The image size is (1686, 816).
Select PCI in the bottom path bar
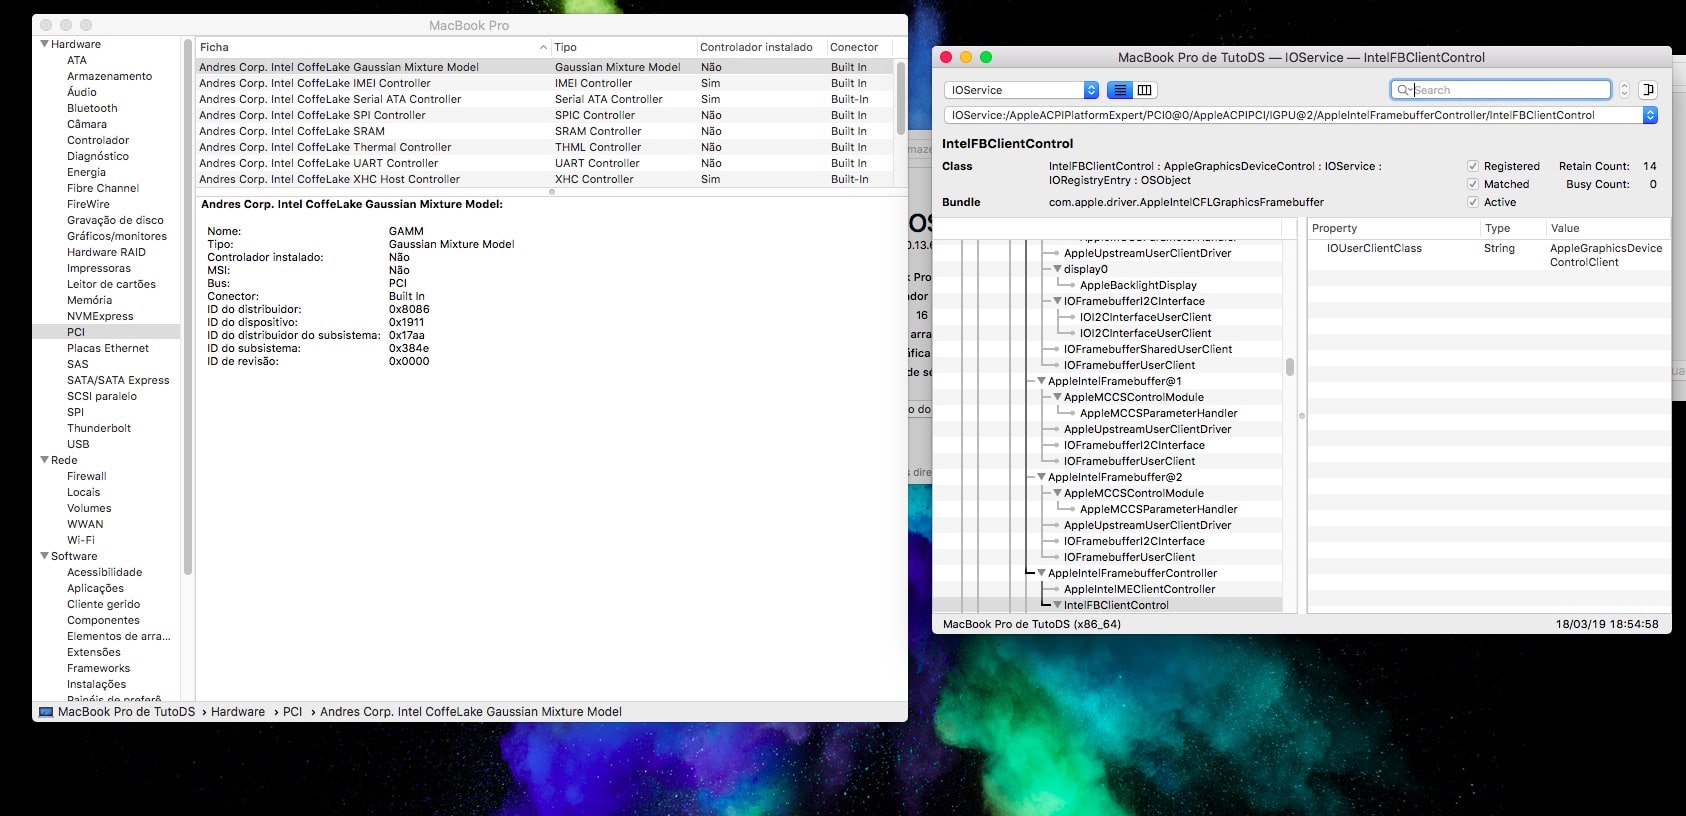coord(292,712)
